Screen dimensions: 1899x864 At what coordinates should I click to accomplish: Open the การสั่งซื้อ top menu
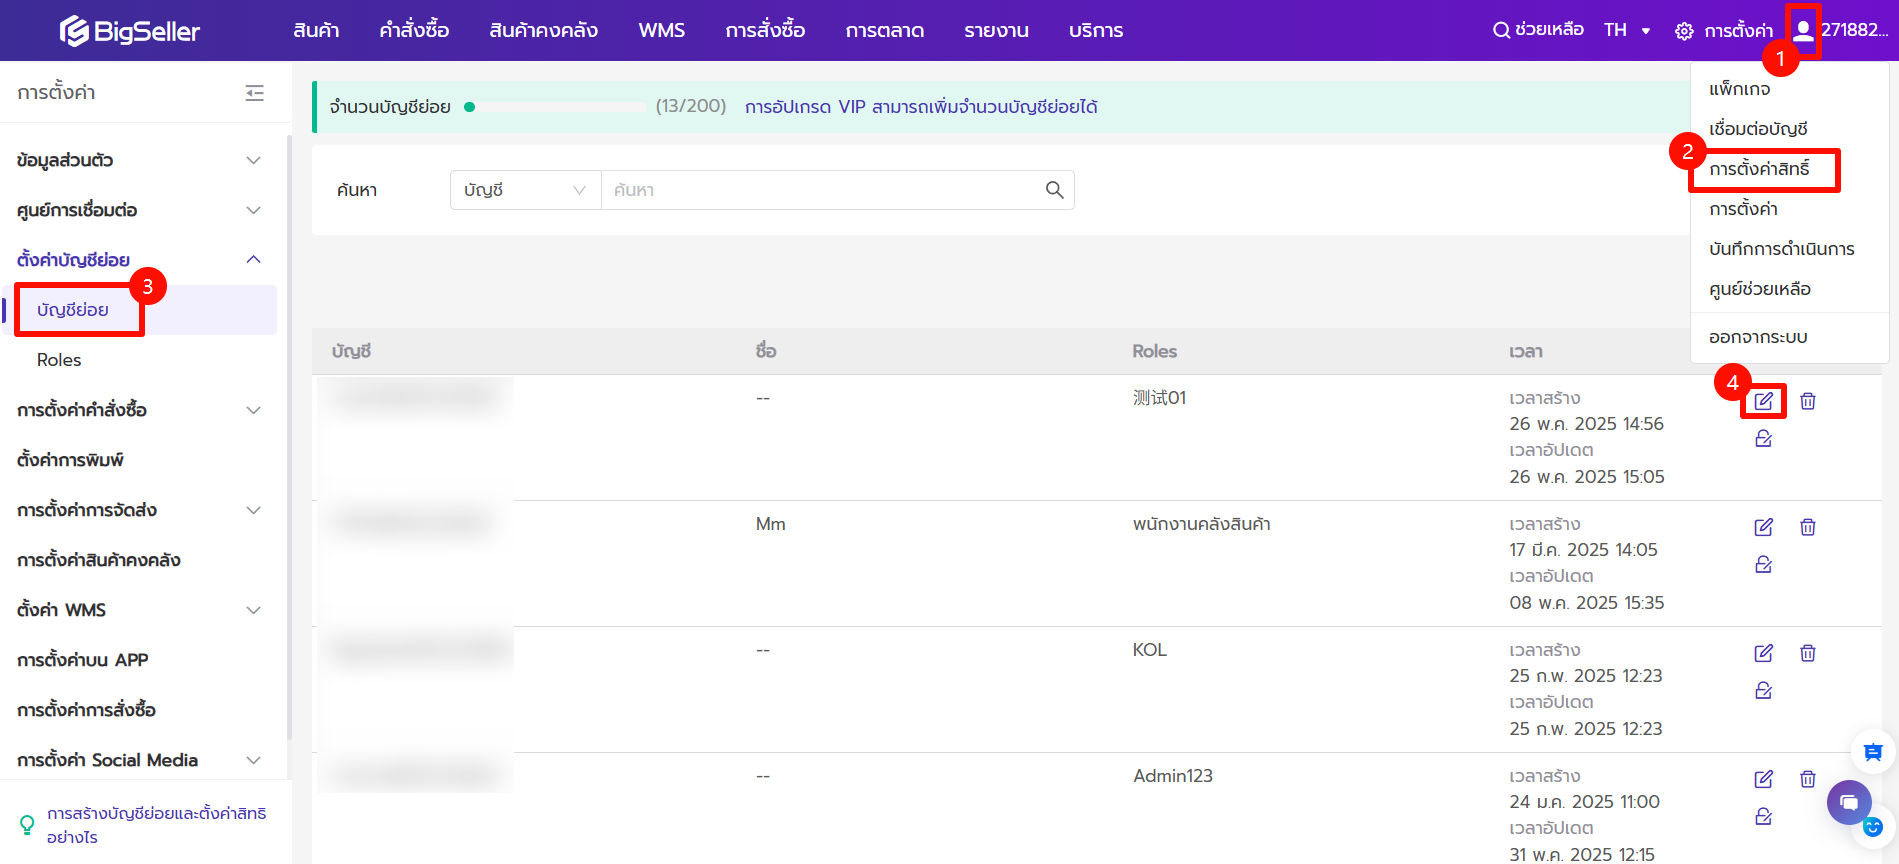click(x=765, y=31)
